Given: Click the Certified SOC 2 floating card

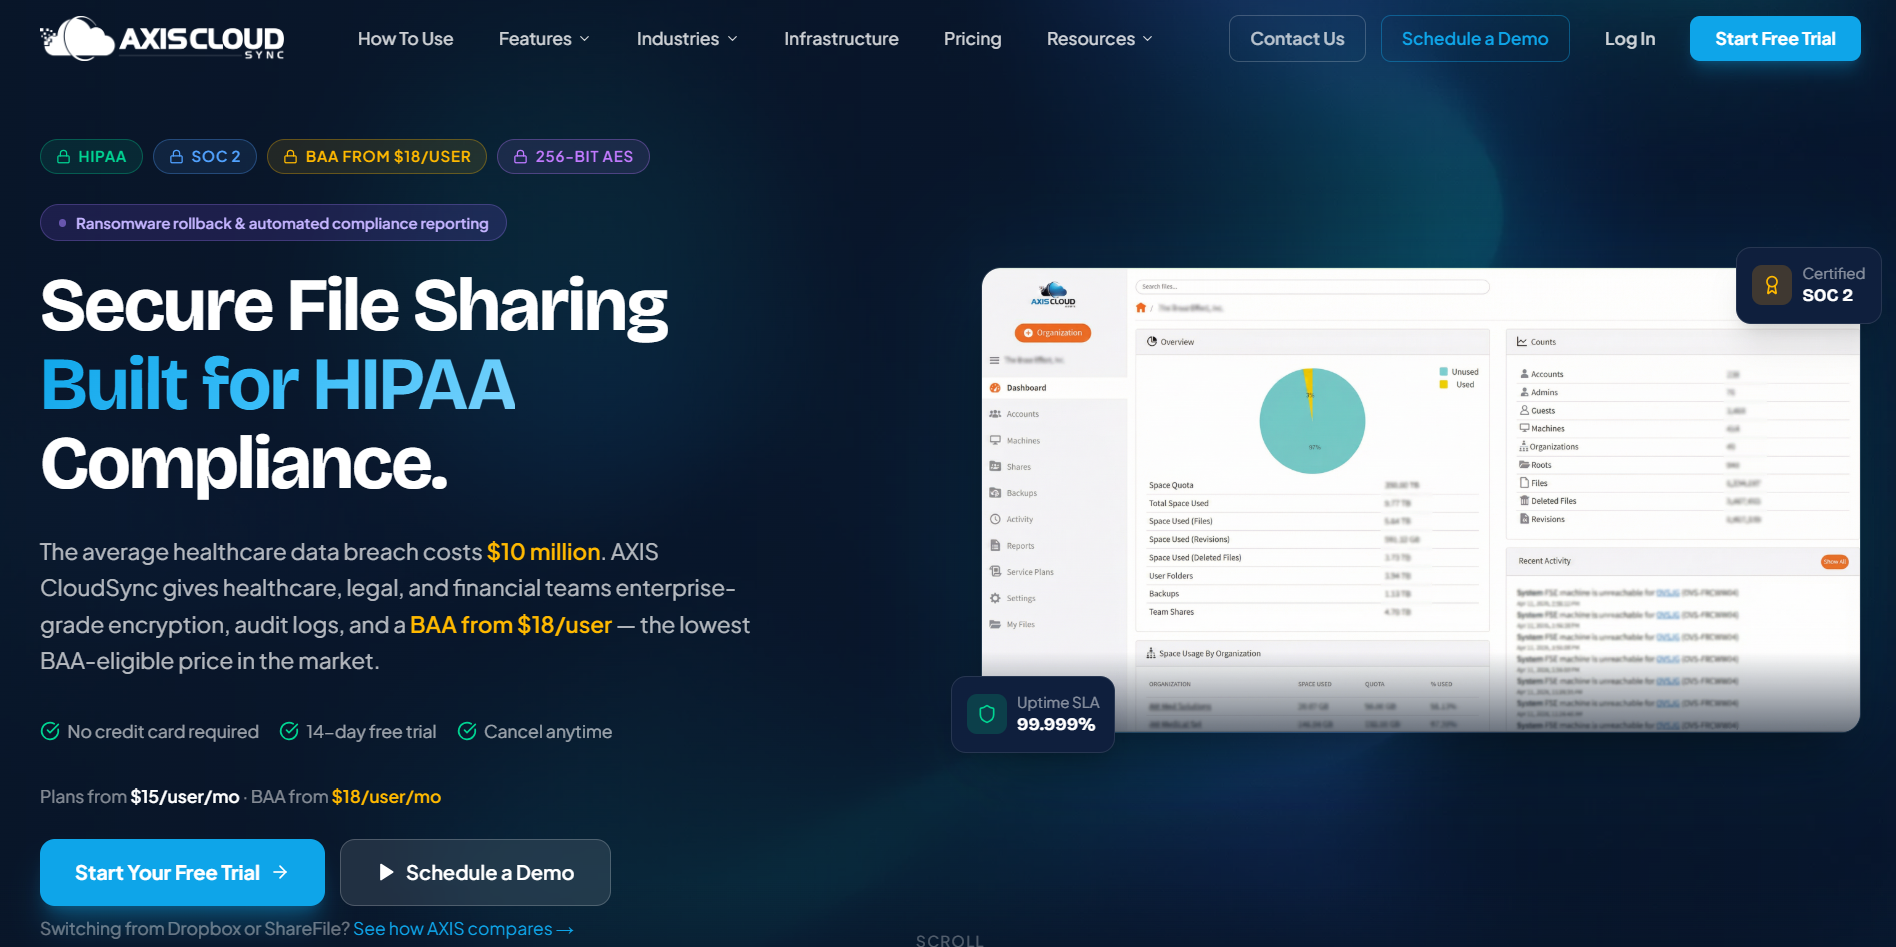Looking at the screenshot, I should (x=1808, y=285).
